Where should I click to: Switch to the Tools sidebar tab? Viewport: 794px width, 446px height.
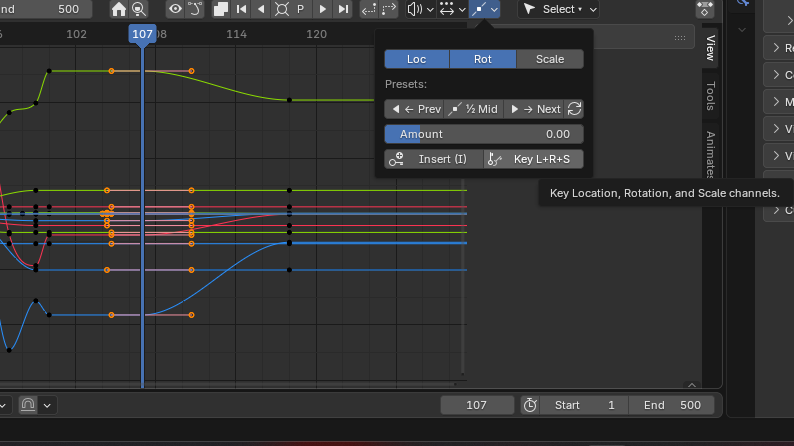711,98
